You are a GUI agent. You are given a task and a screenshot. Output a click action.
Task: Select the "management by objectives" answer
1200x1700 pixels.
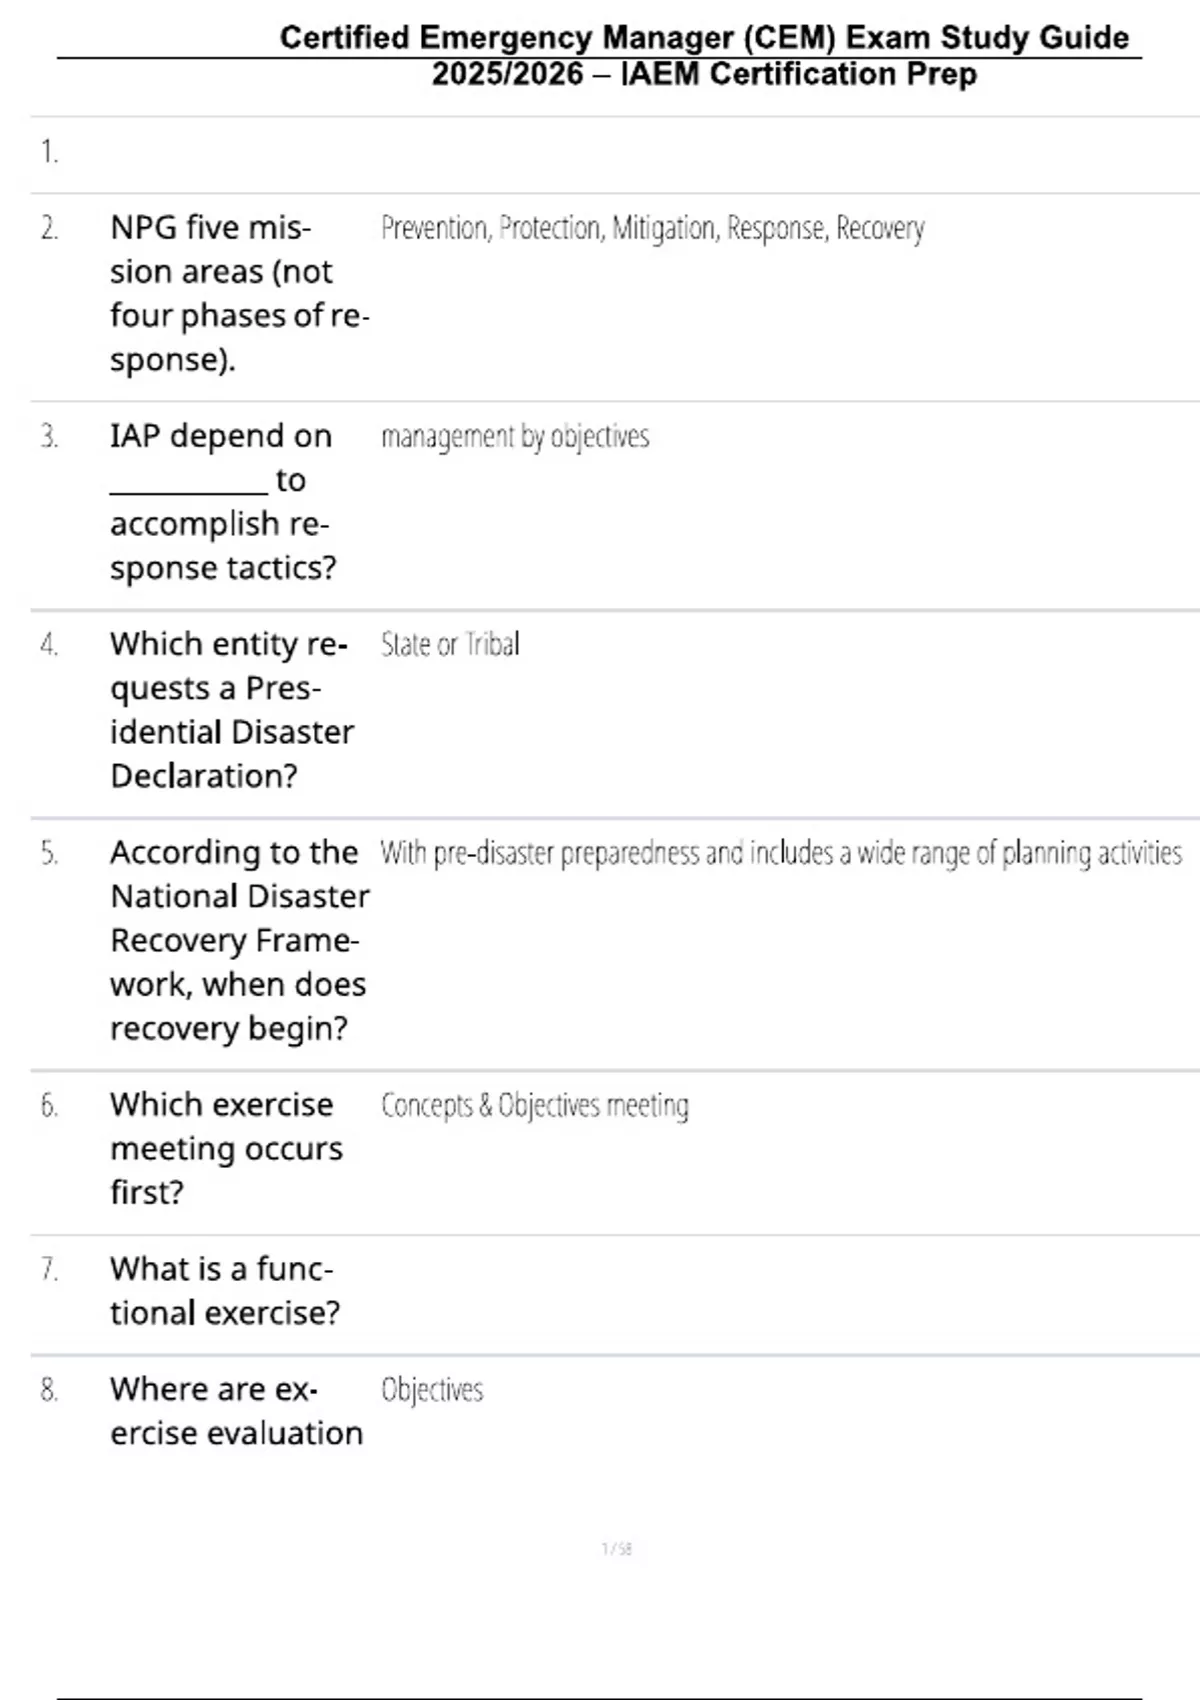point(515,437)
